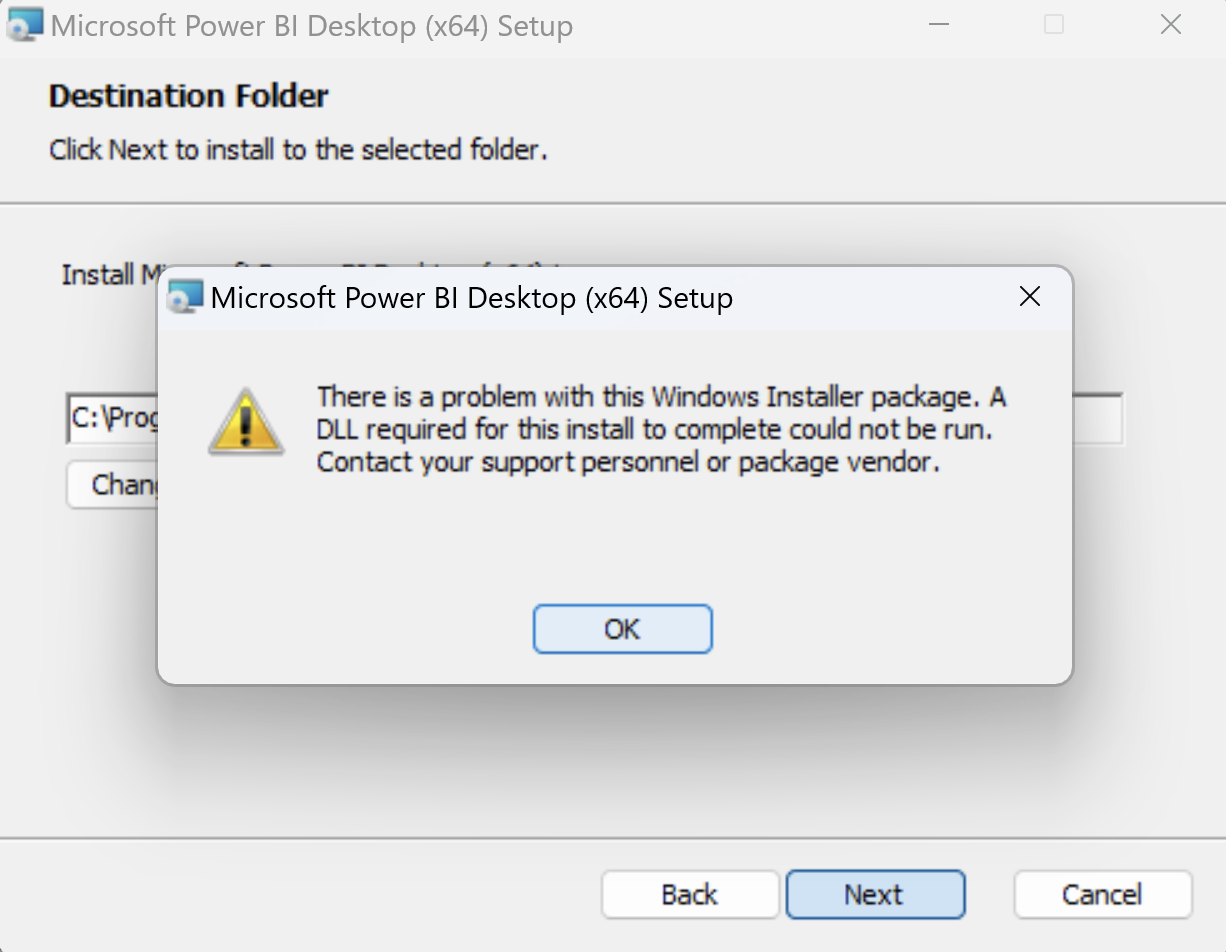The width and height of the screenshot is (1226, 952).
Task: Click the installer icon in the dialog title bar
Action: [x=185, y=298]
